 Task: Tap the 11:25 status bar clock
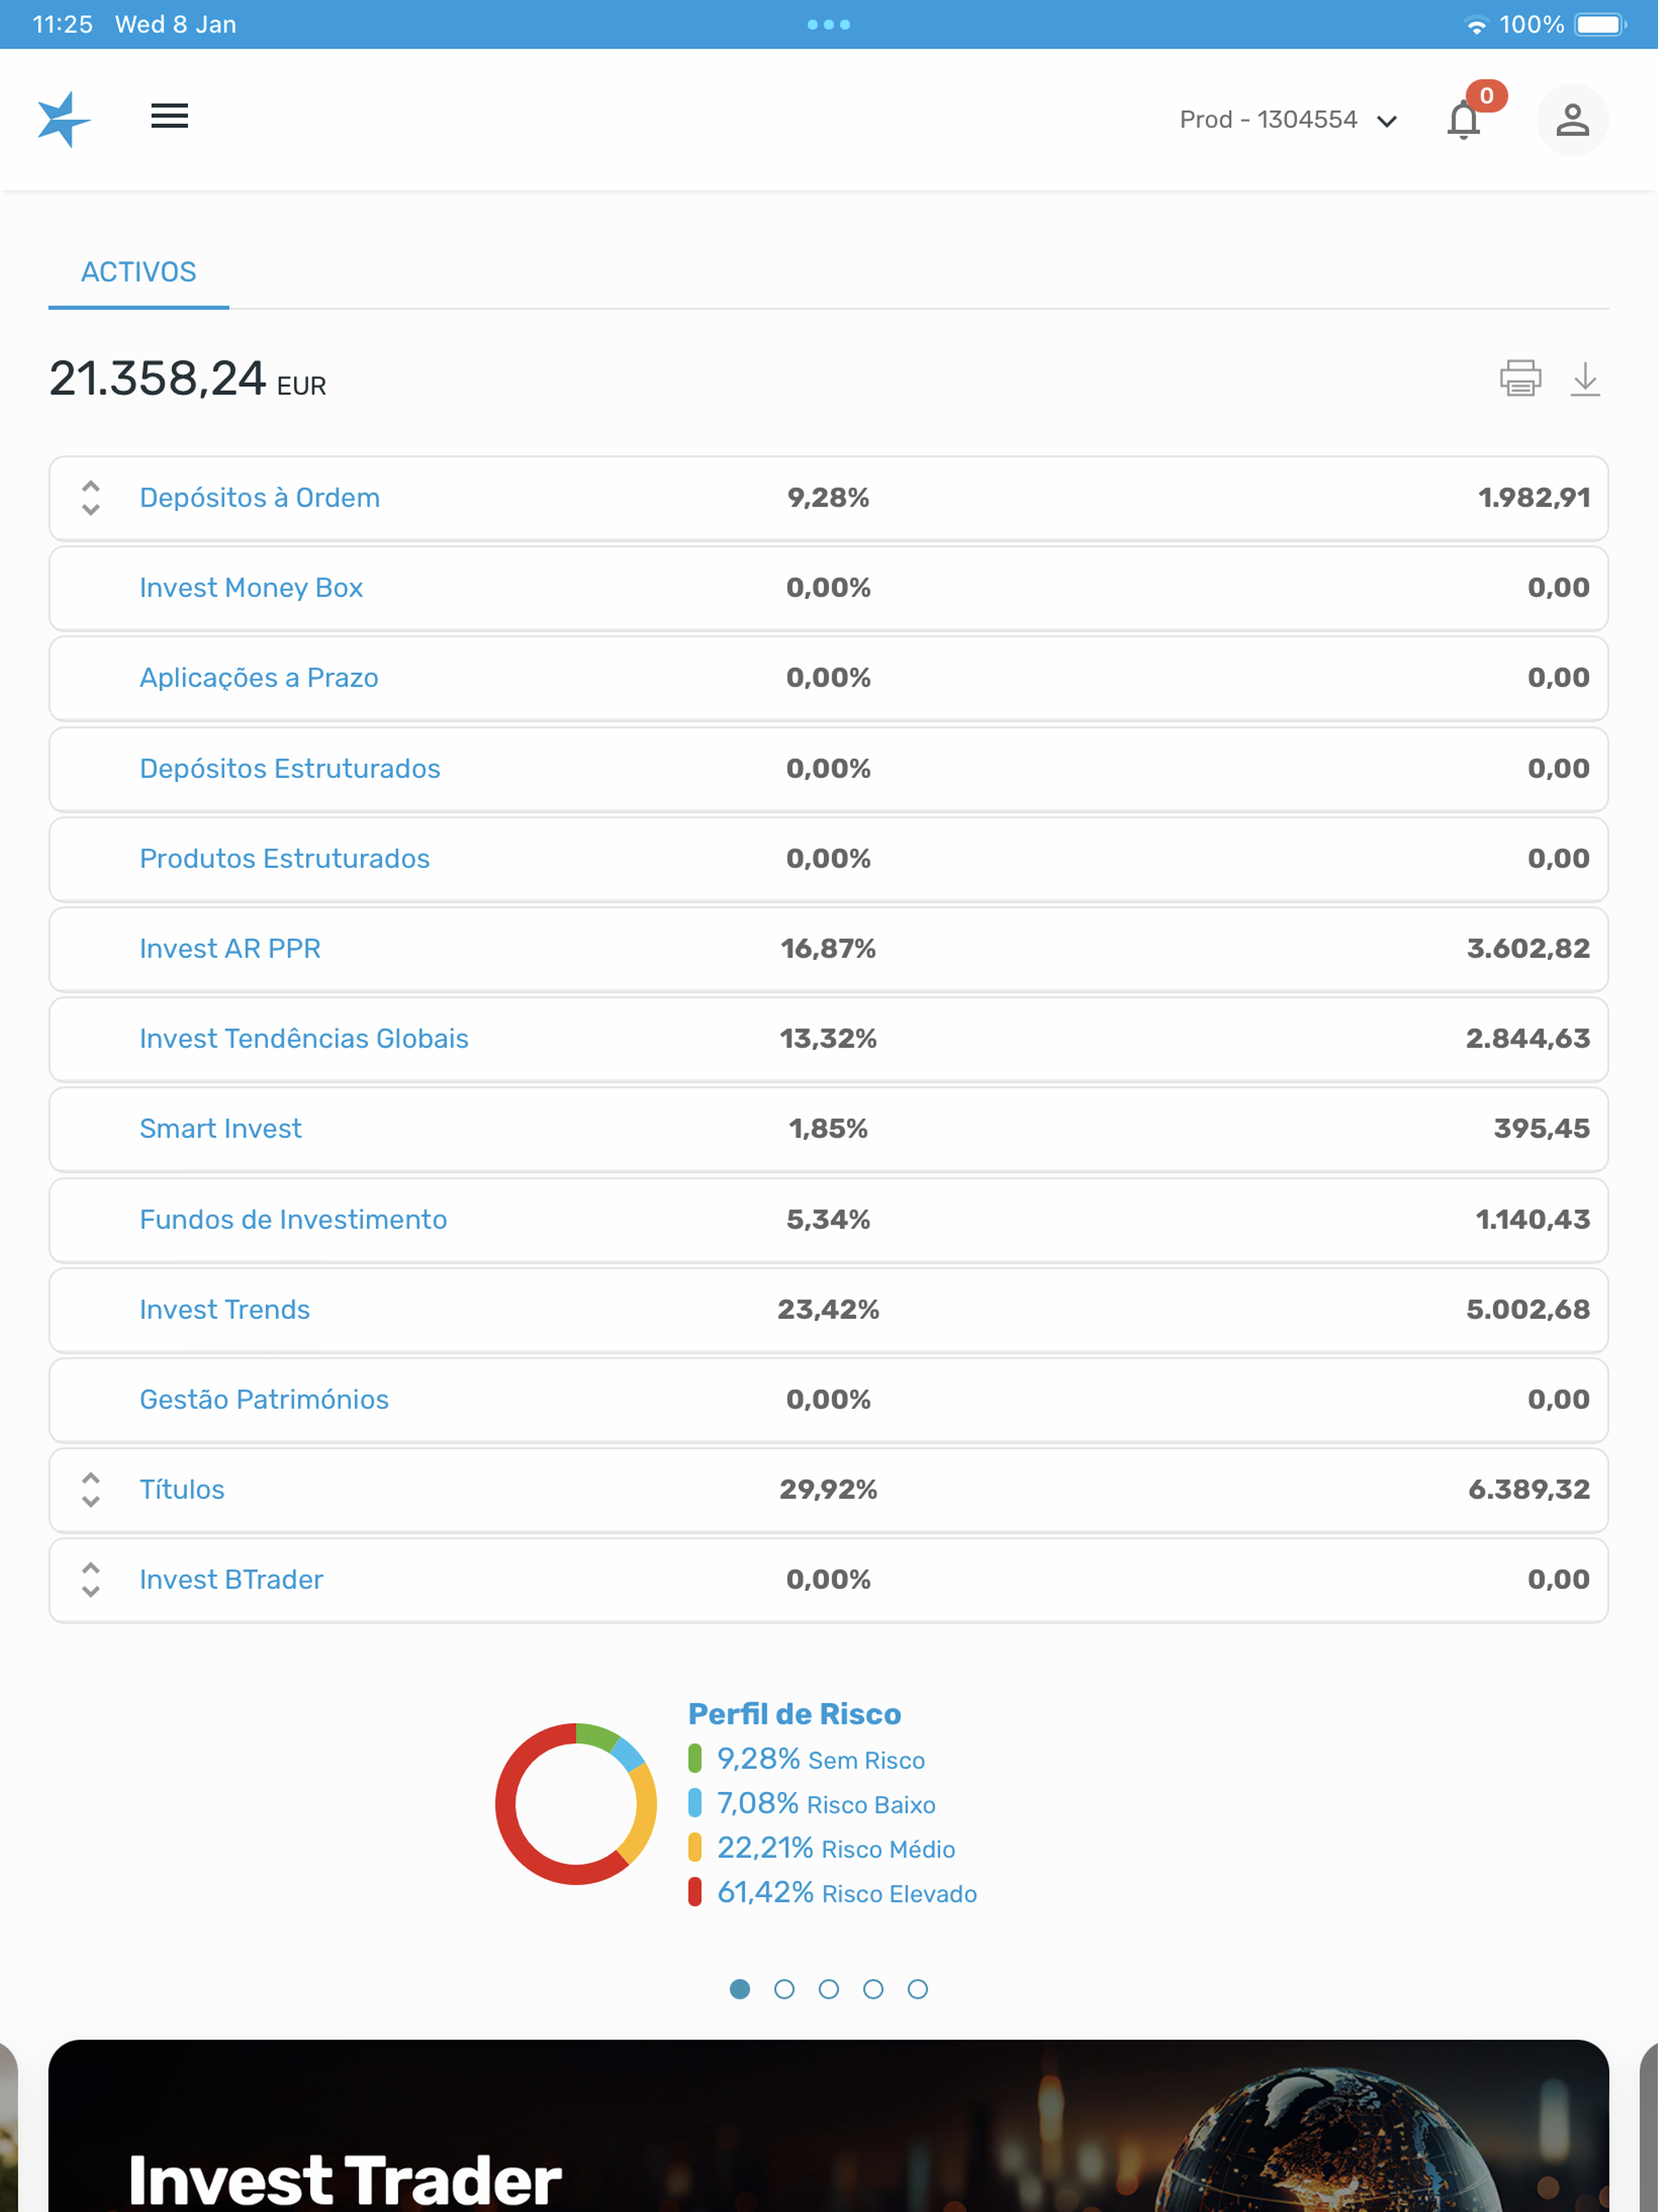pos(63,24)
